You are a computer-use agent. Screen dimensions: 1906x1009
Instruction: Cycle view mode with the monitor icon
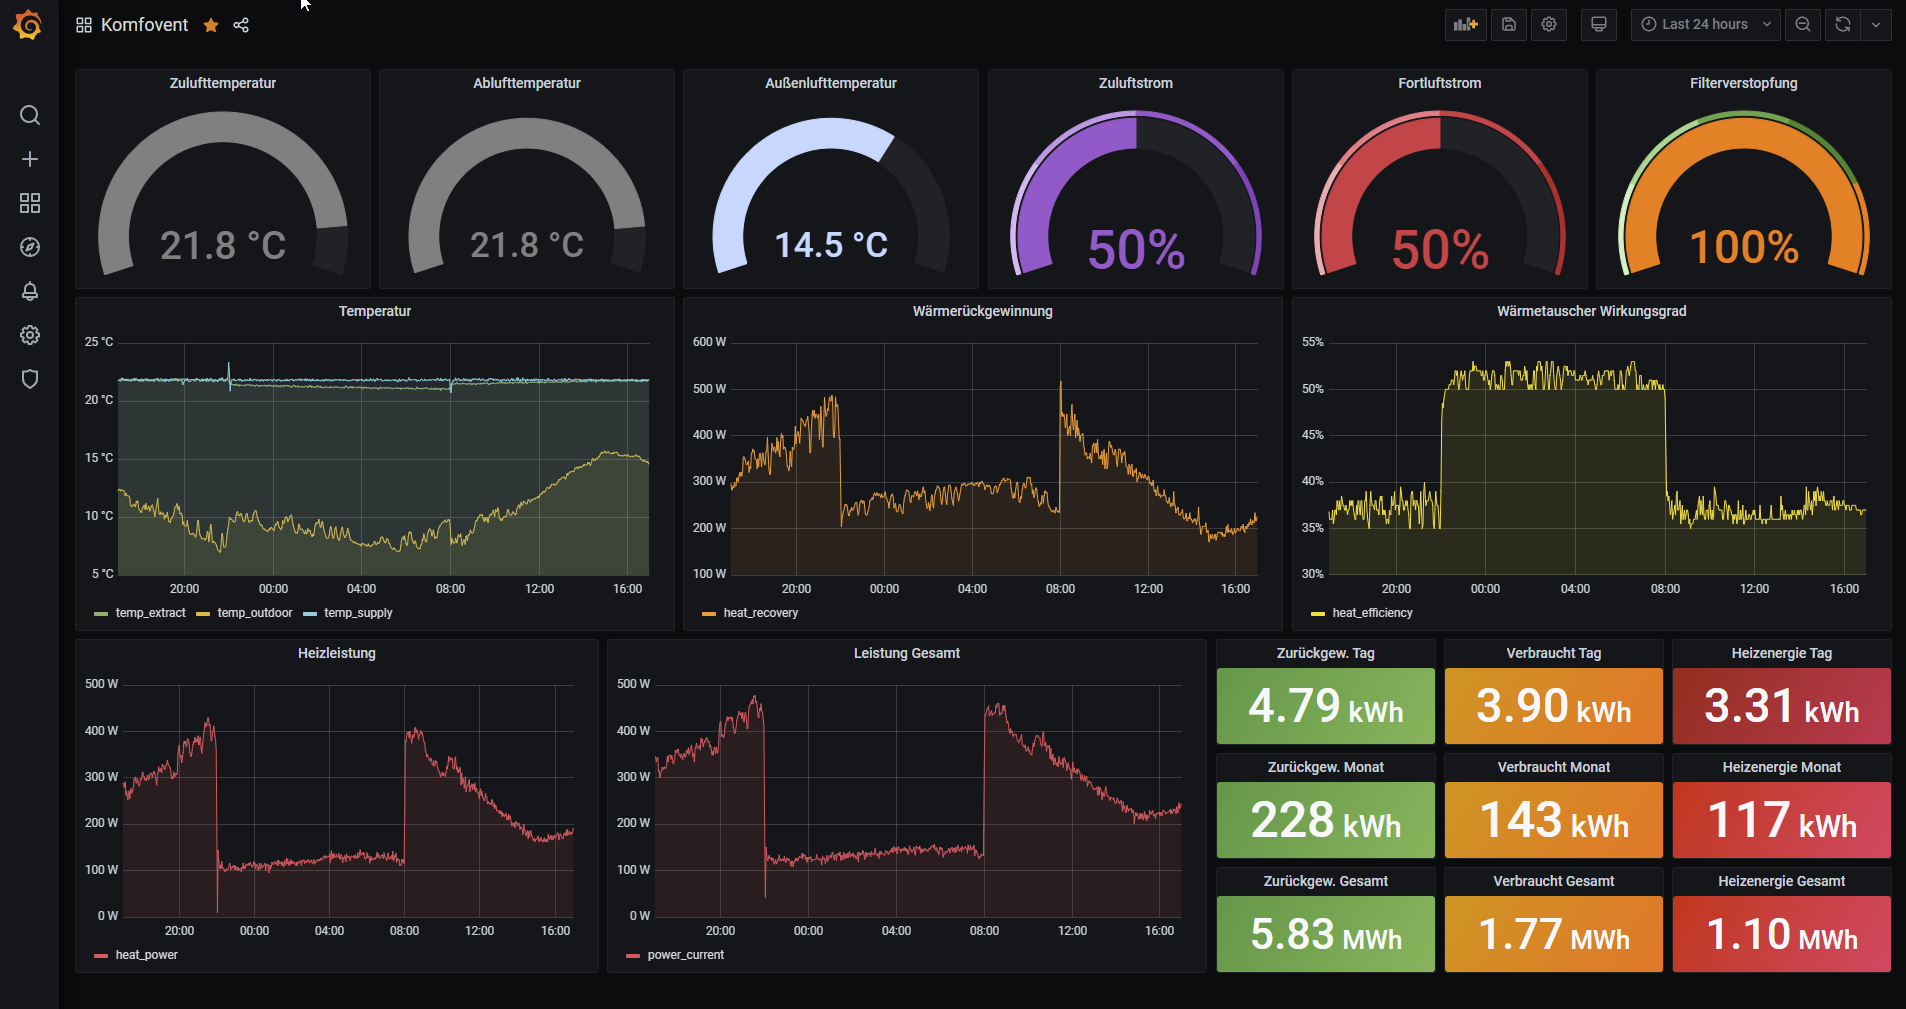[x=1599, y=25]
